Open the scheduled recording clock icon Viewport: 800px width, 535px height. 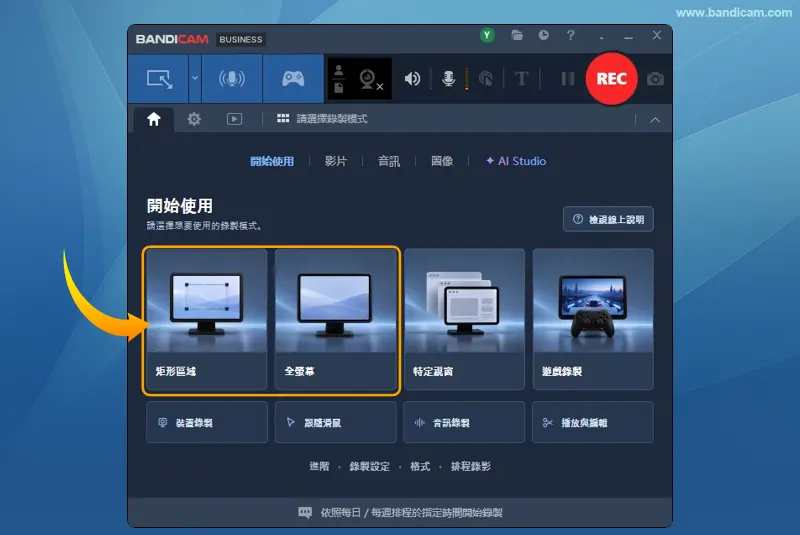[544, 35]
